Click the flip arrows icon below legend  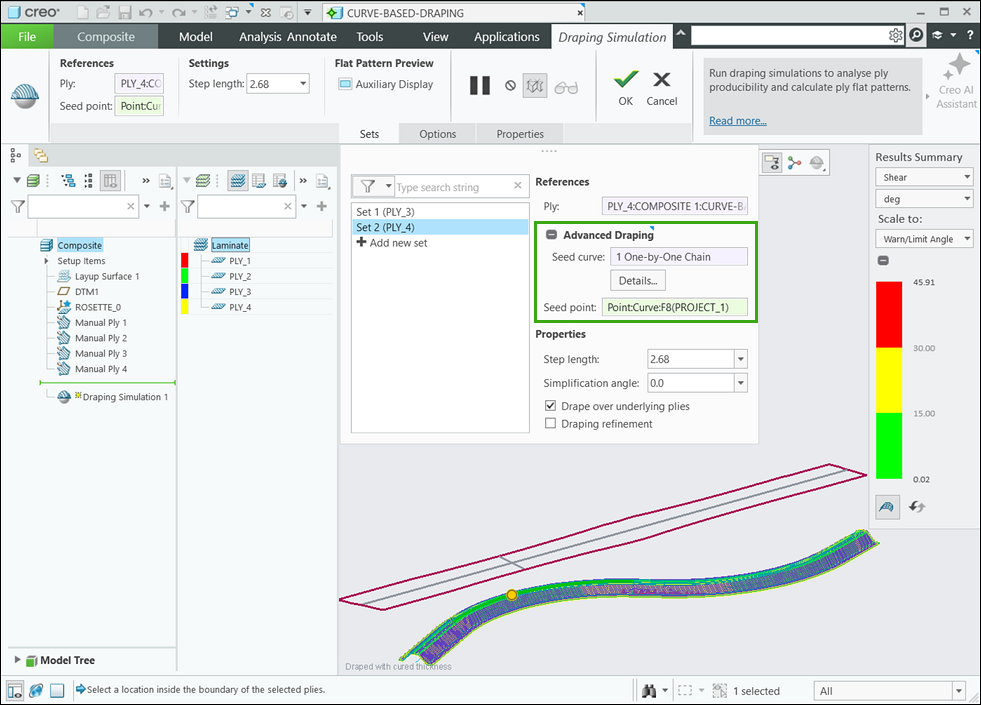click(917, 507)
